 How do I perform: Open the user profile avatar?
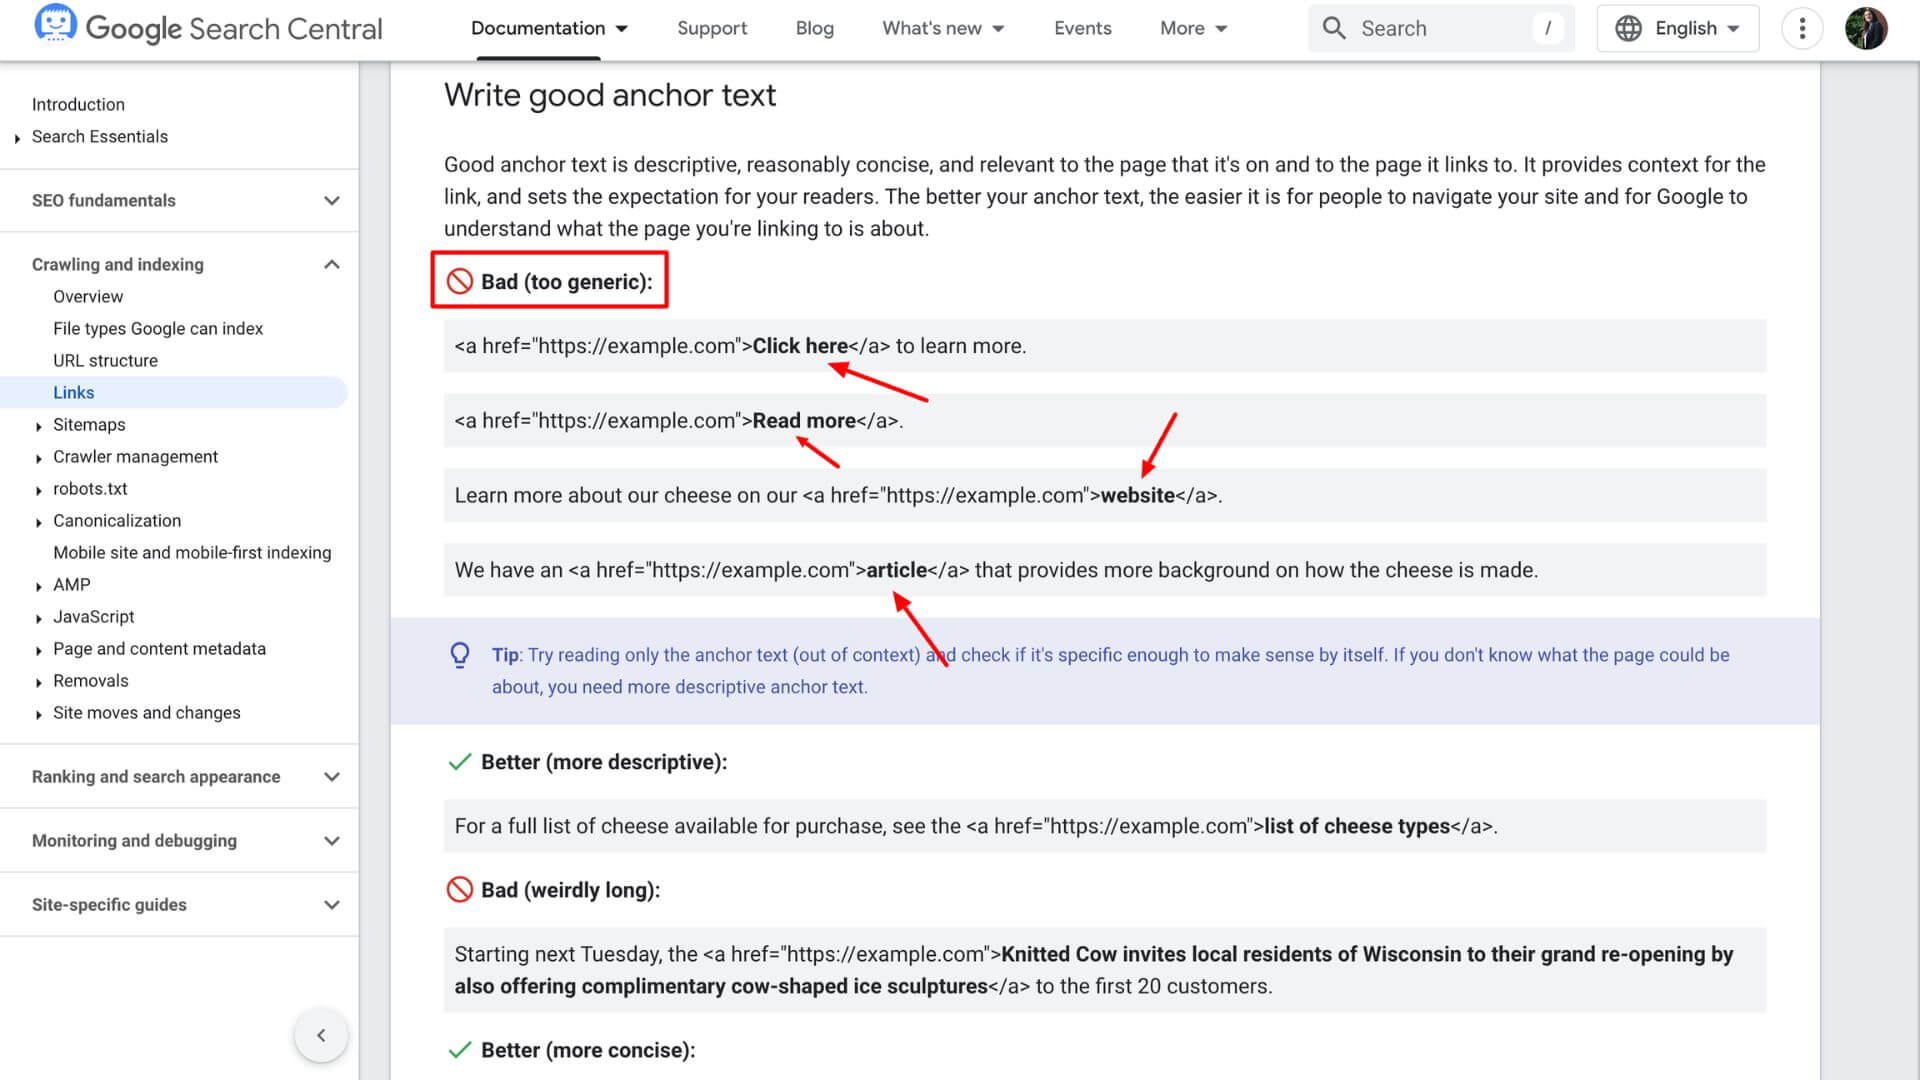1865,28
